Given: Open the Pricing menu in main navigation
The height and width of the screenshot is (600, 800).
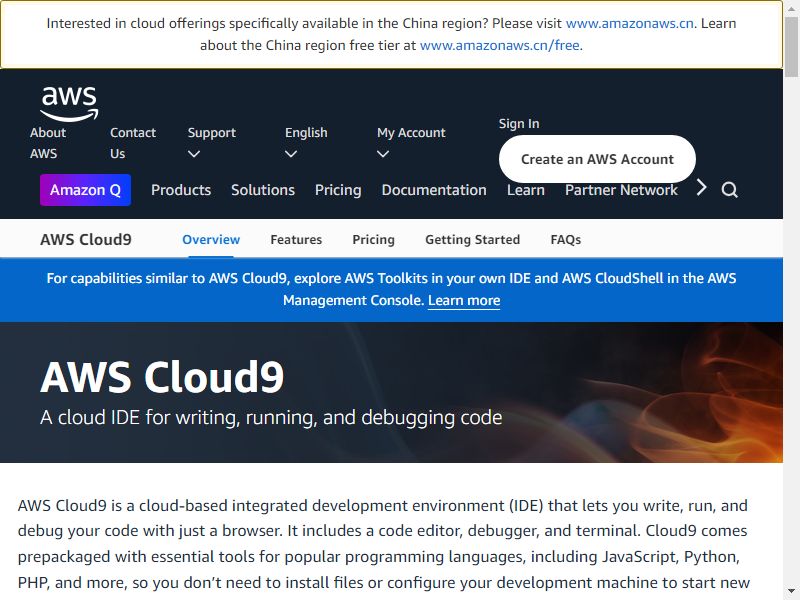Looking at the screenshot, I should tap(338, 190).
